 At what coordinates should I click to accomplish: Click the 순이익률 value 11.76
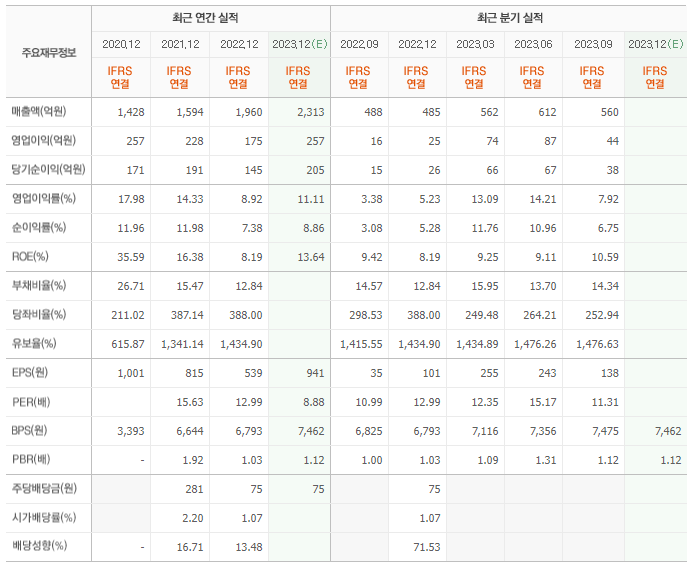(485, 228)
